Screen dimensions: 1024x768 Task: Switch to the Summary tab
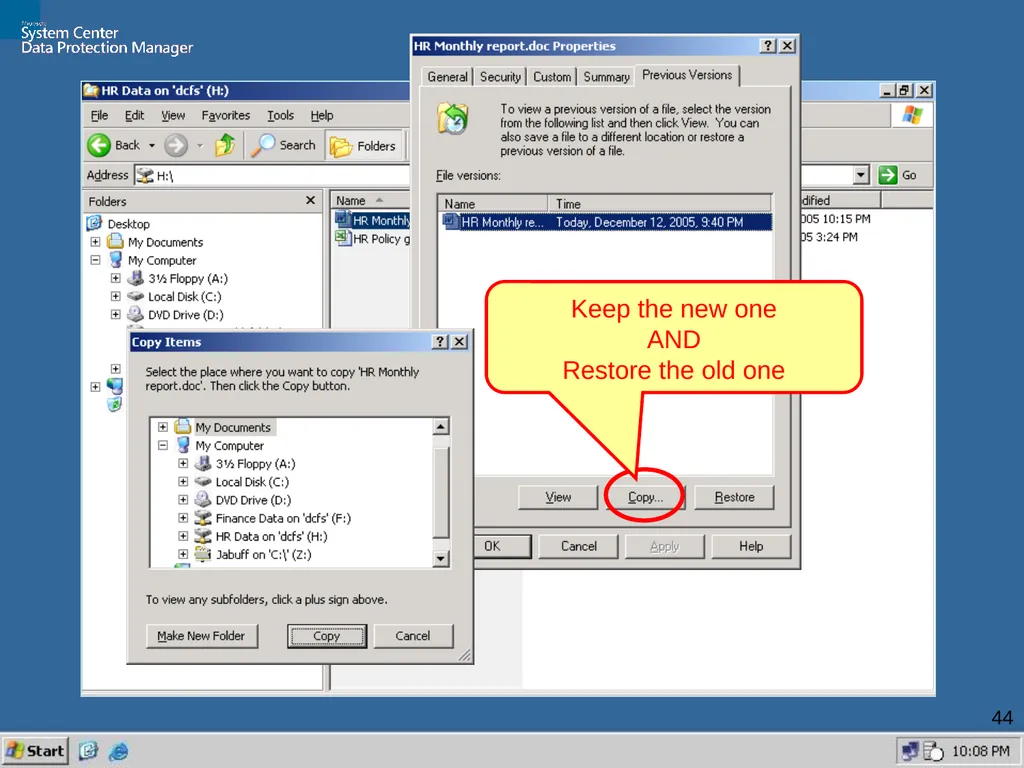click(606, 77)
